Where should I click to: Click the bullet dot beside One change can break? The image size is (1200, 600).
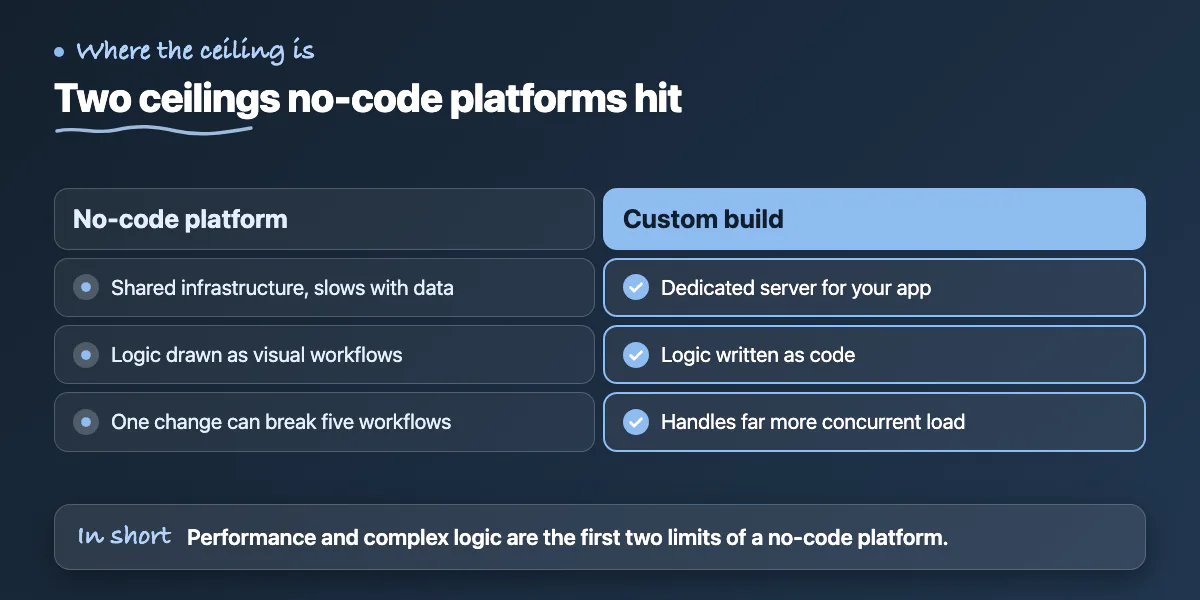[86, 422]
